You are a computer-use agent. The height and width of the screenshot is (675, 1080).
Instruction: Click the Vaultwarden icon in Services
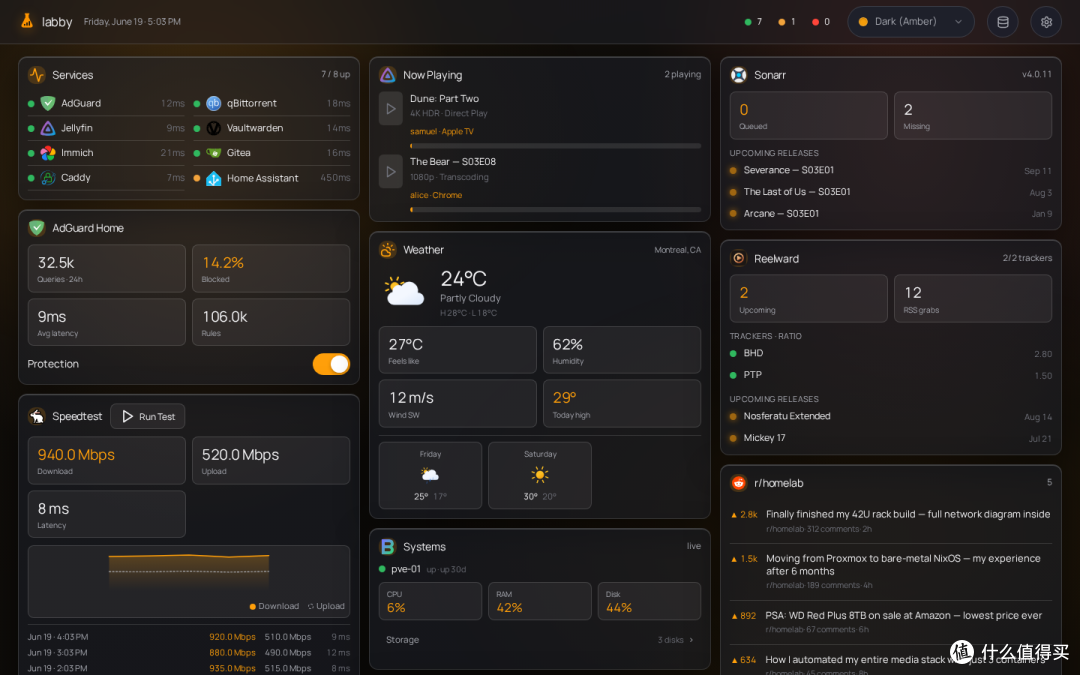[x=214, y=128]
